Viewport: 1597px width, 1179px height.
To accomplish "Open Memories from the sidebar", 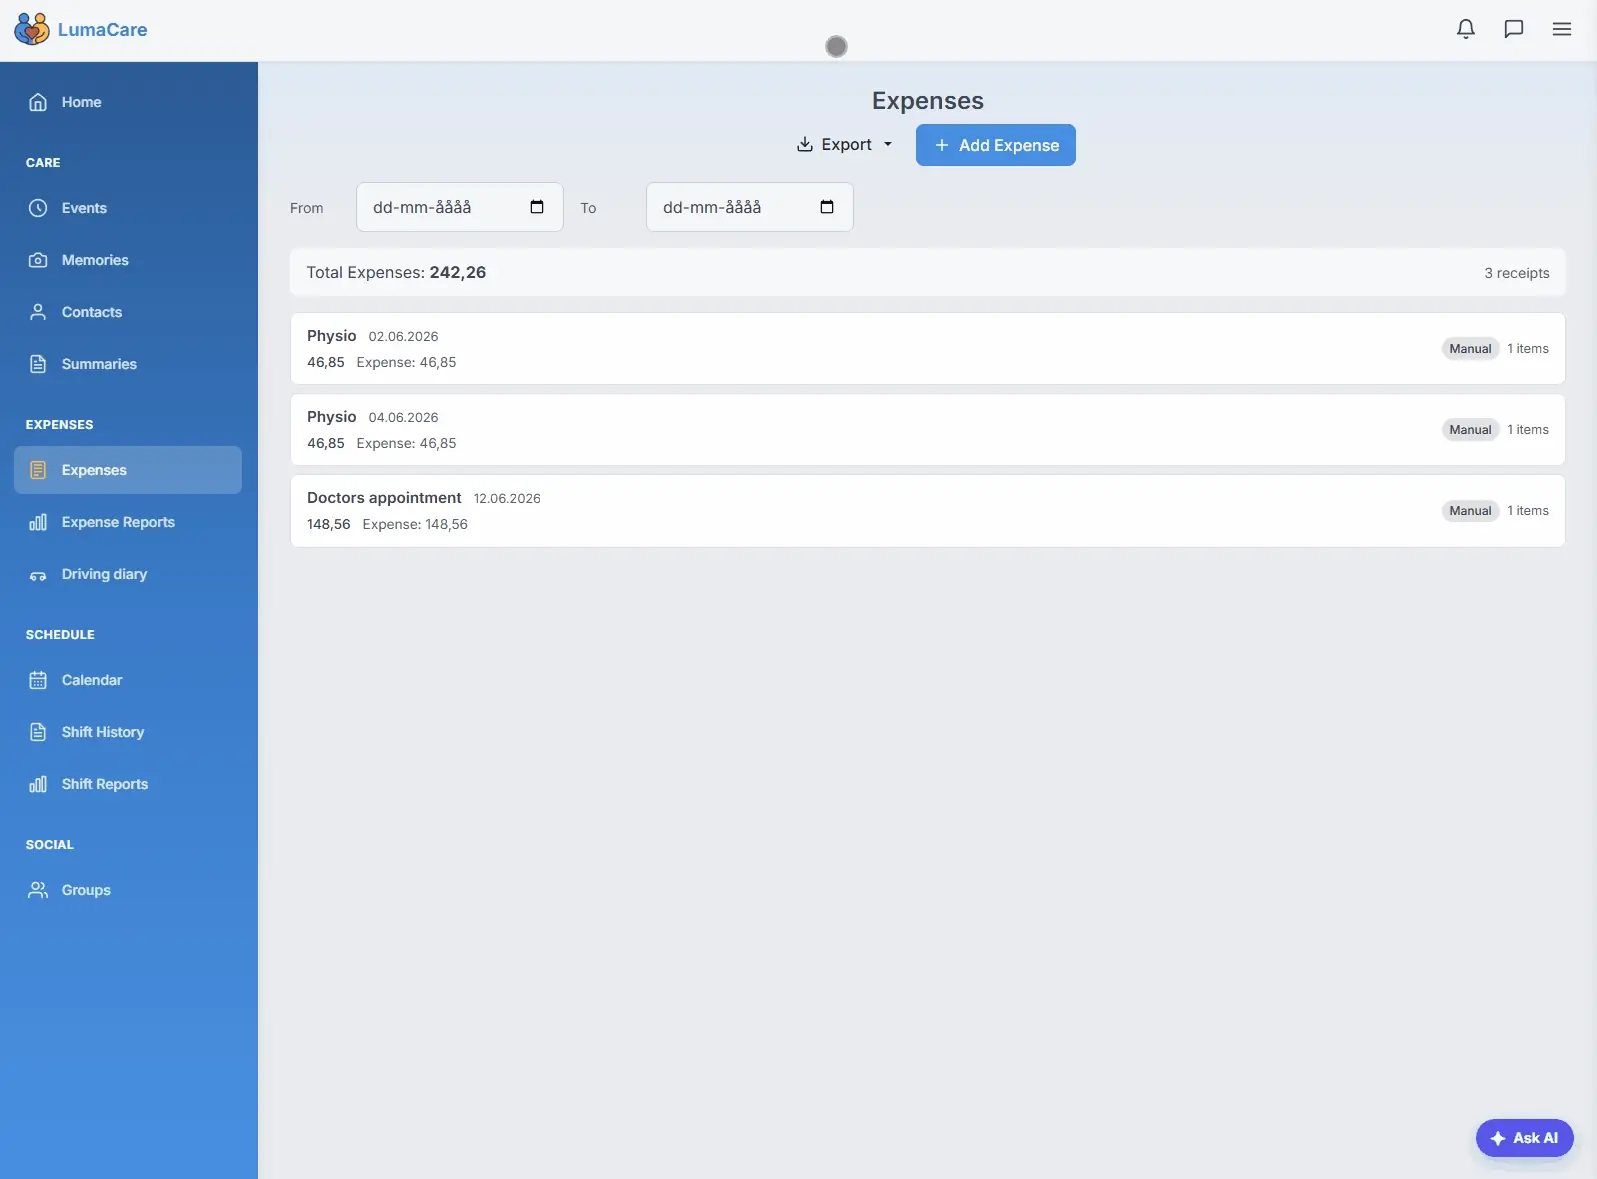I will [128, 260].
